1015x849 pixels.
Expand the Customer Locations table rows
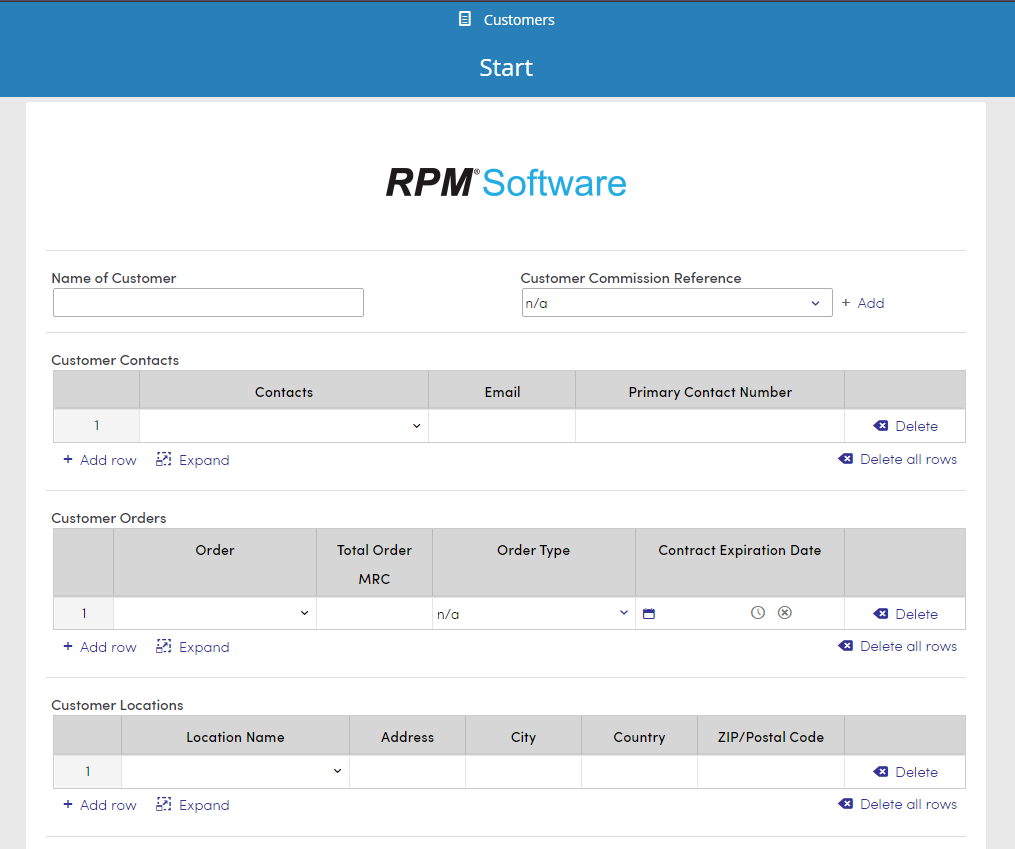point(192,804)
